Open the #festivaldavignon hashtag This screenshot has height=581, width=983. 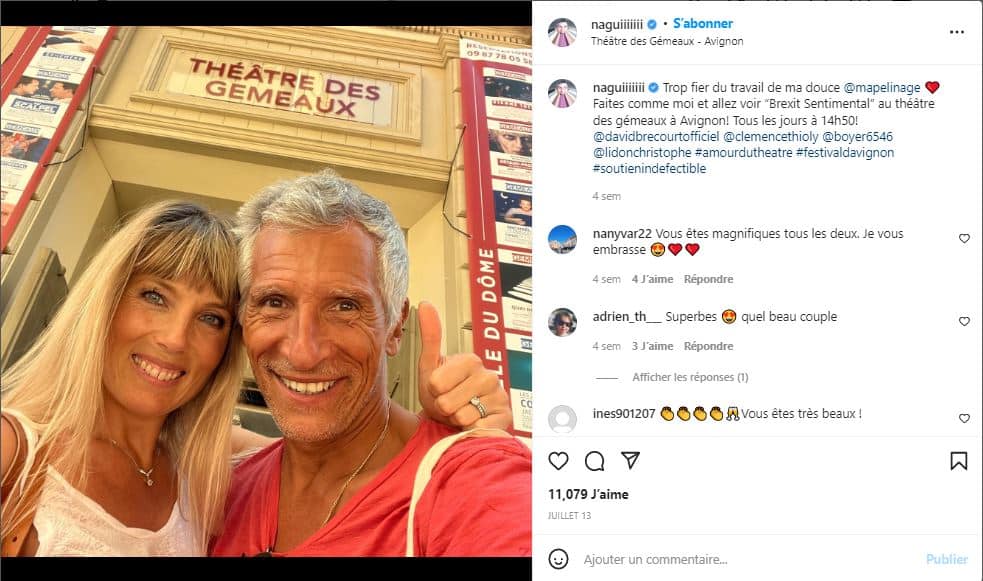pos(845,152)
